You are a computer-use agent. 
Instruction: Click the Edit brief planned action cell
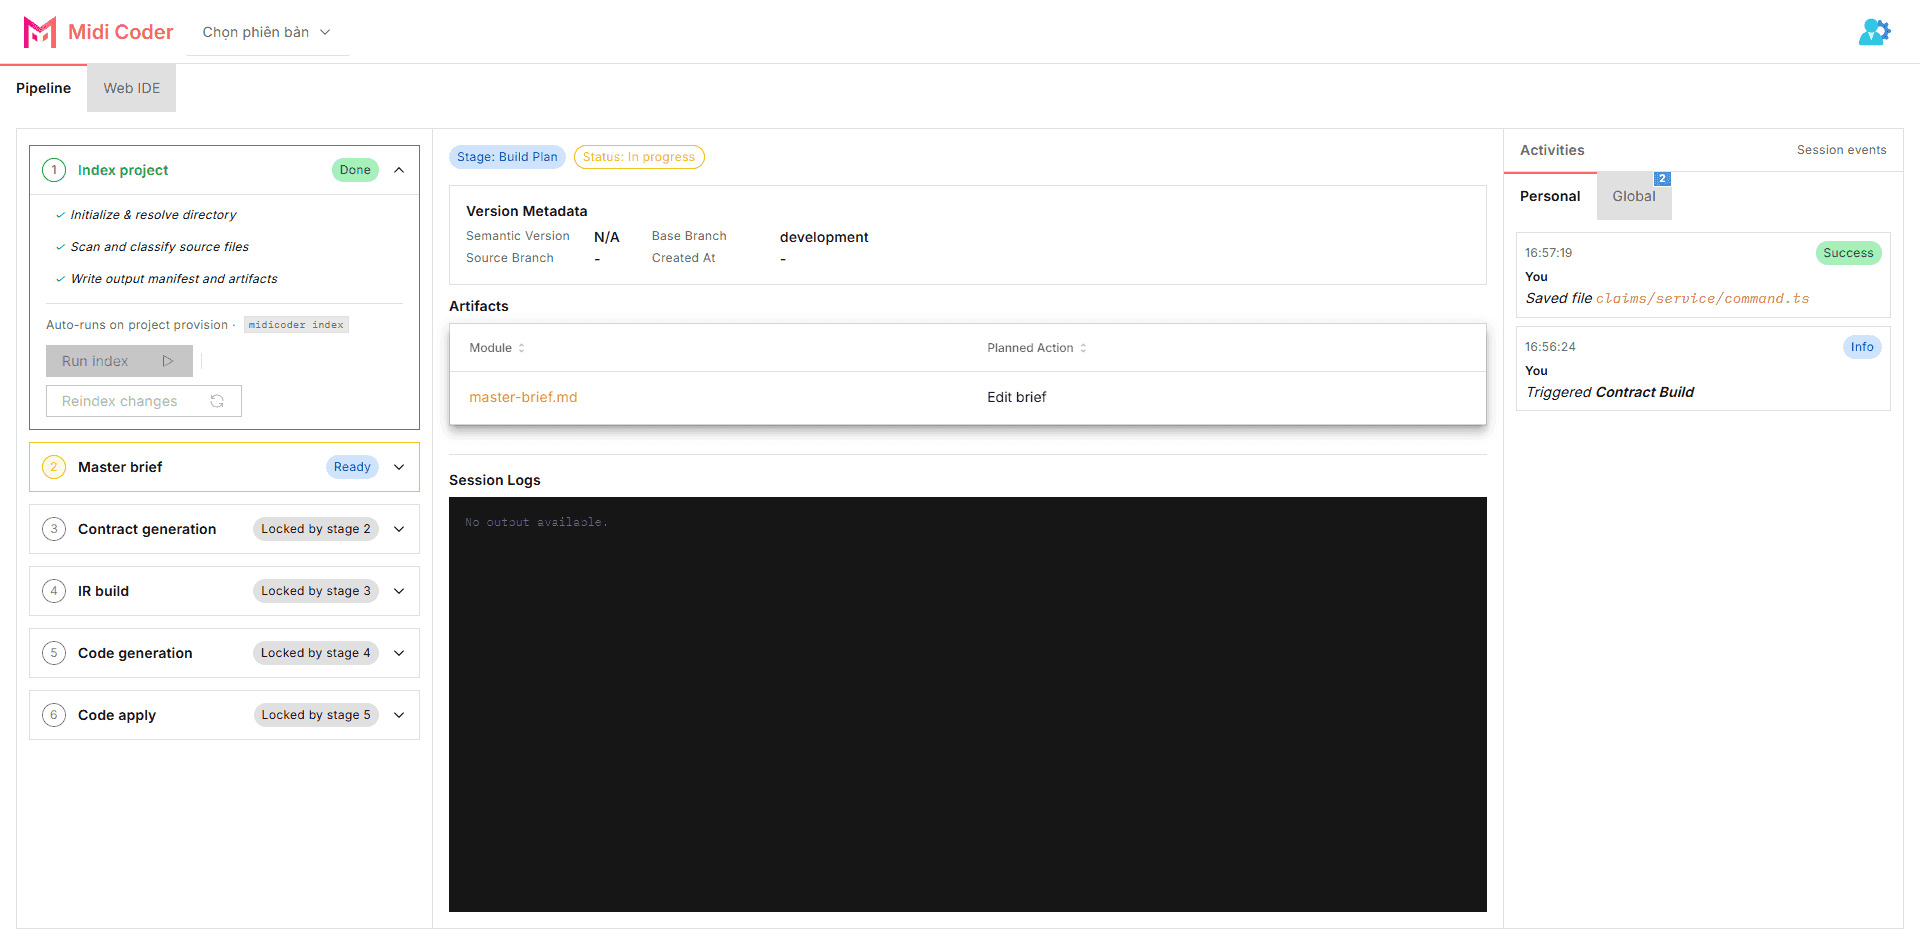coord(1017,397)
